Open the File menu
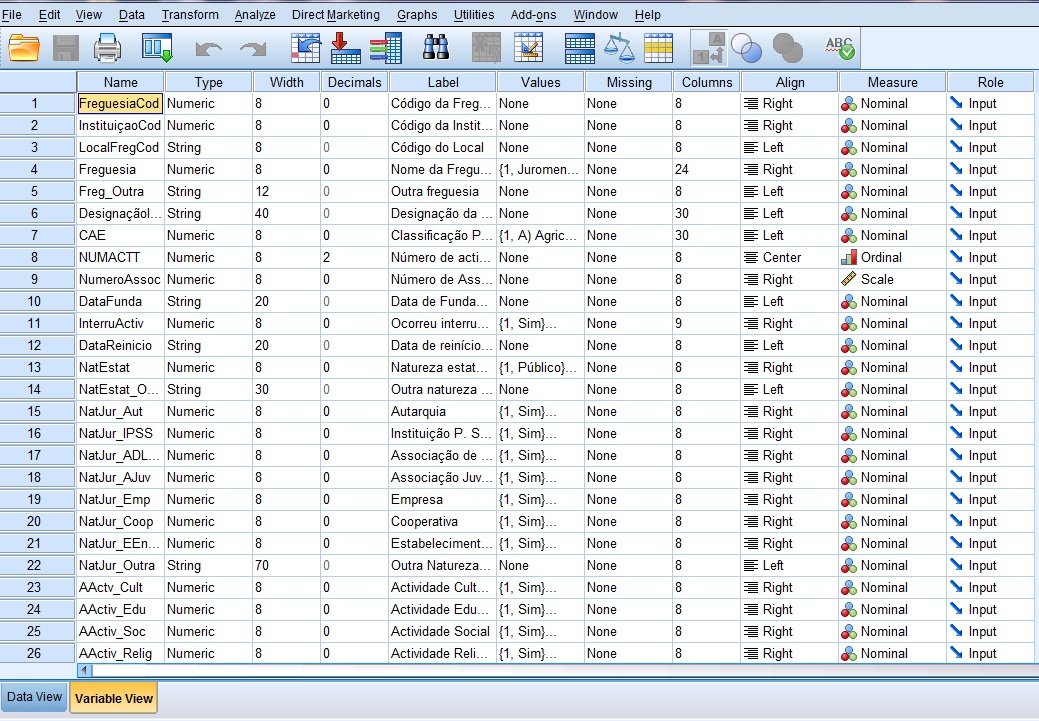This screenshot has height=721, width=1039. click(12, 15)
